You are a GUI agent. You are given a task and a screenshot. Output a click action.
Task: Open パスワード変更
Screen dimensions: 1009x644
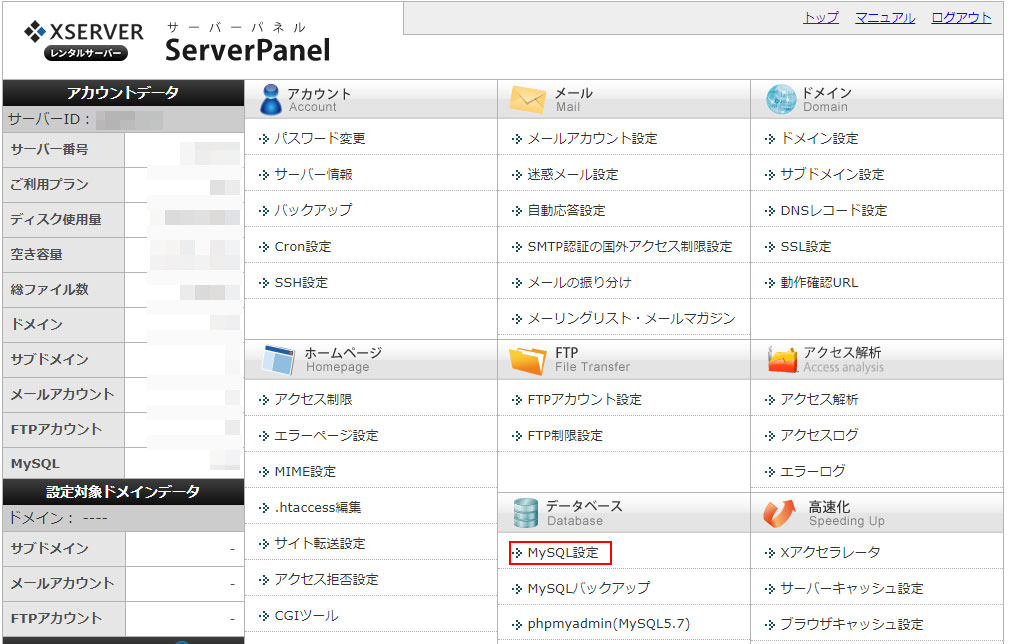[x=320, y=138]
